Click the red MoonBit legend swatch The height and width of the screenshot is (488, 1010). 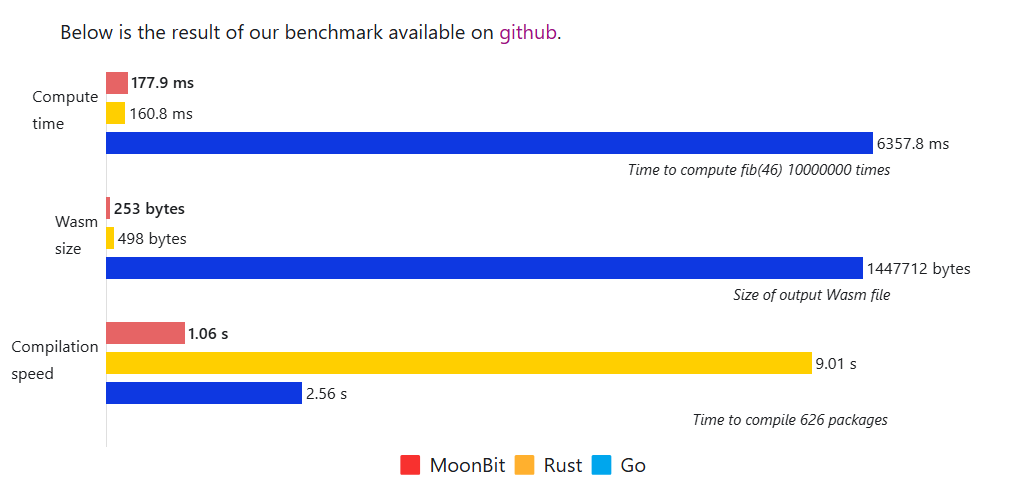pyautogui.click(x=410, y=465)
